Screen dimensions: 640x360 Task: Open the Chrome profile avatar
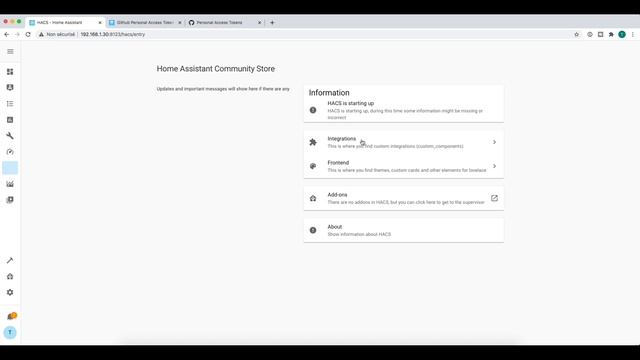click(x=622, y=35)
